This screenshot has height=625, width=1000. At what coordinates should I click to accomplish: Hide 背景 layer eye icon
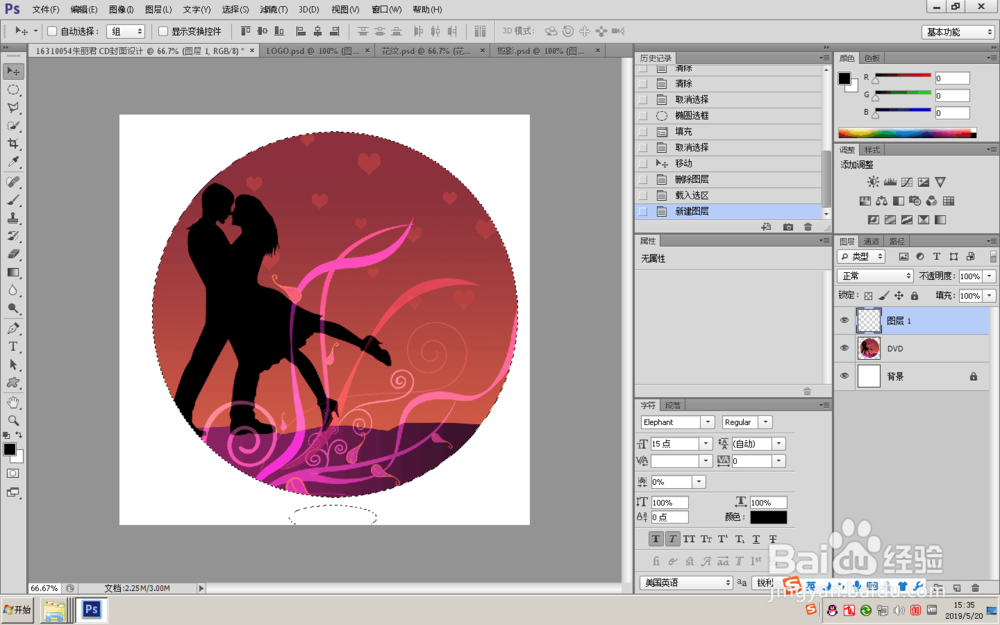844,376
